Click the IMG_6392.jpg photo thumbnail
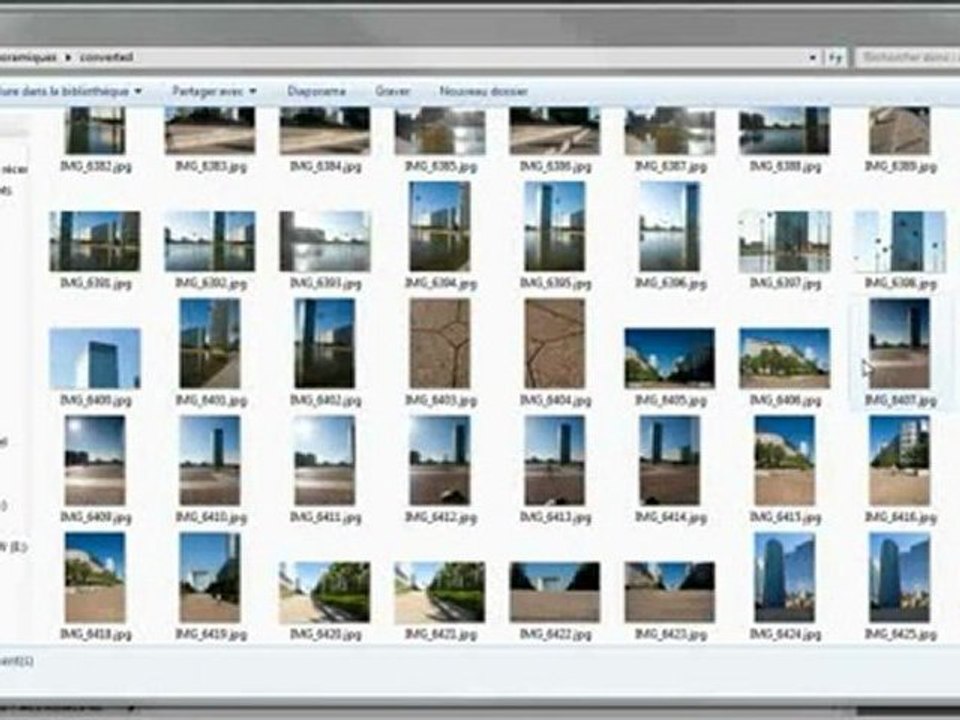The image size is (960, 720). click(x=210, y=241)
